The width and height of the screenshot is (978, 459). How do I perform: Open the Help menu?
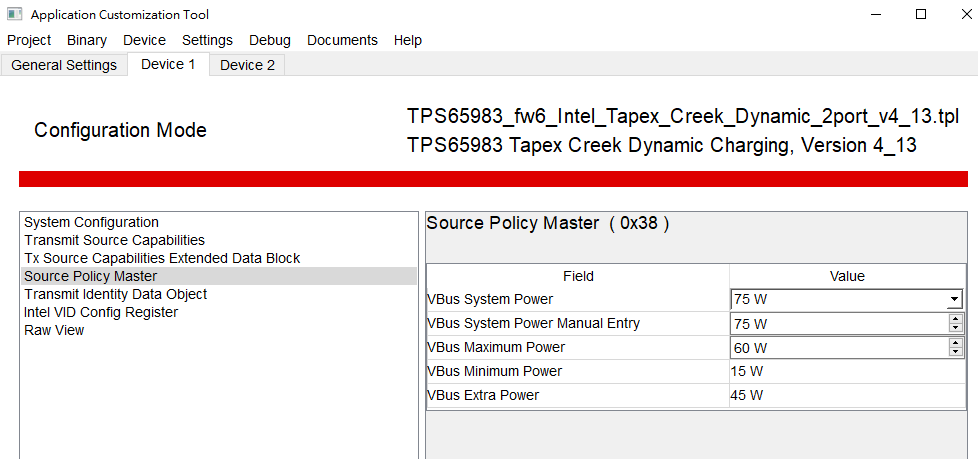pos(407,40)
